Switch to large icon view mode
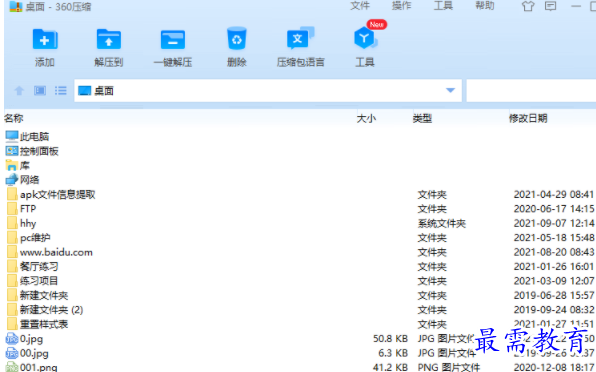This screenshot has width=596, height=372. pyautogui.click(x=40, y=90)
